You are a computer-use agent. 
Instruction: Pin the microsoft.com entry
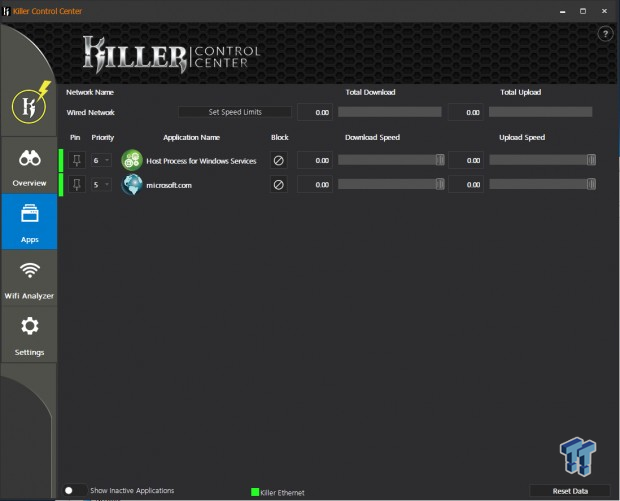[x=77, y=185]
